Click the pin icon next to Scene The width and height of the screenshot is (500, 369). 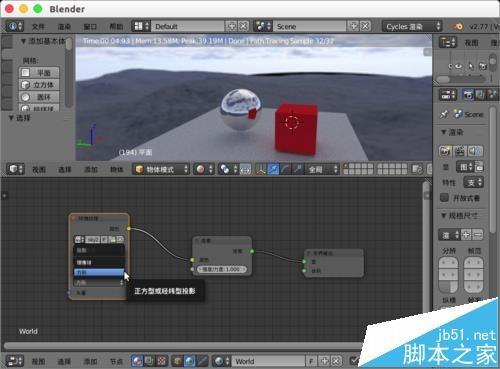pos(444,115)
